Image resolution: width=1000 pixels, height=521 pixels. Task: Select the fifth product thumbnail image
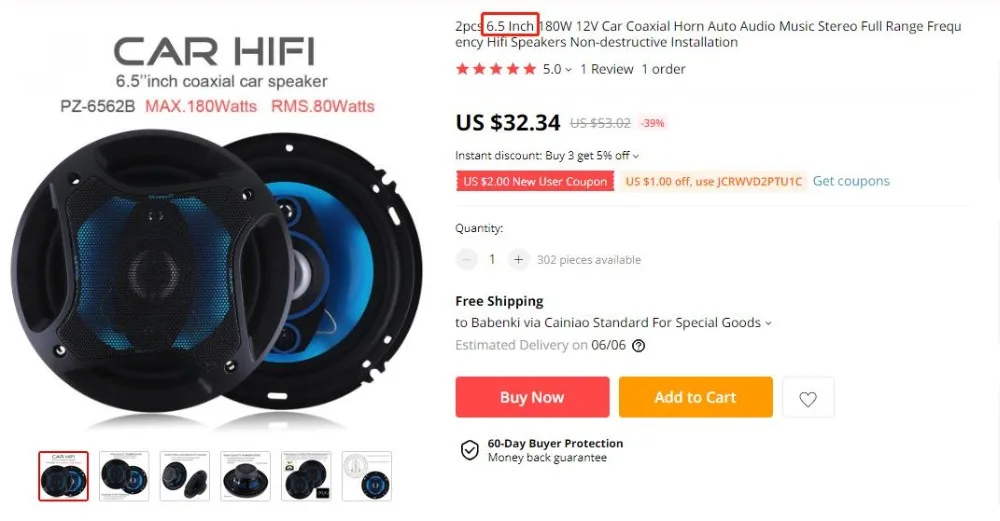pos(306,476)
